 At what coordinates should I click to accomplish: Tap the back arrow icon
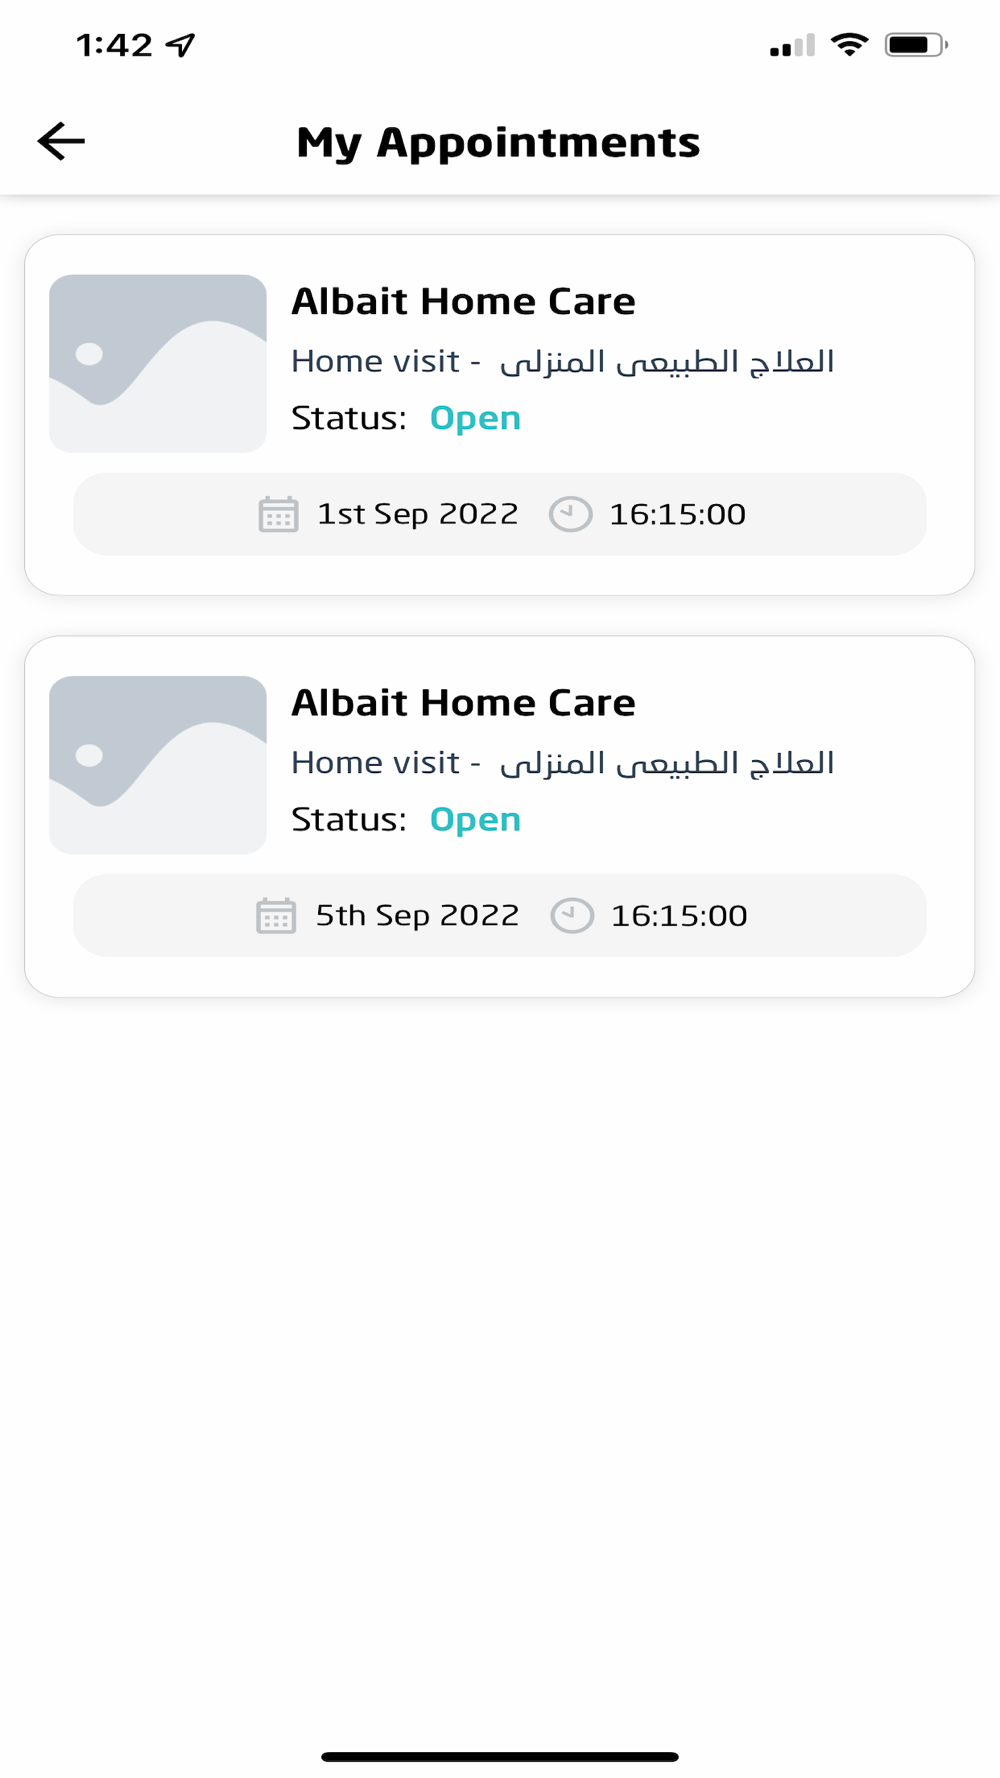click(x=61, y=141)
